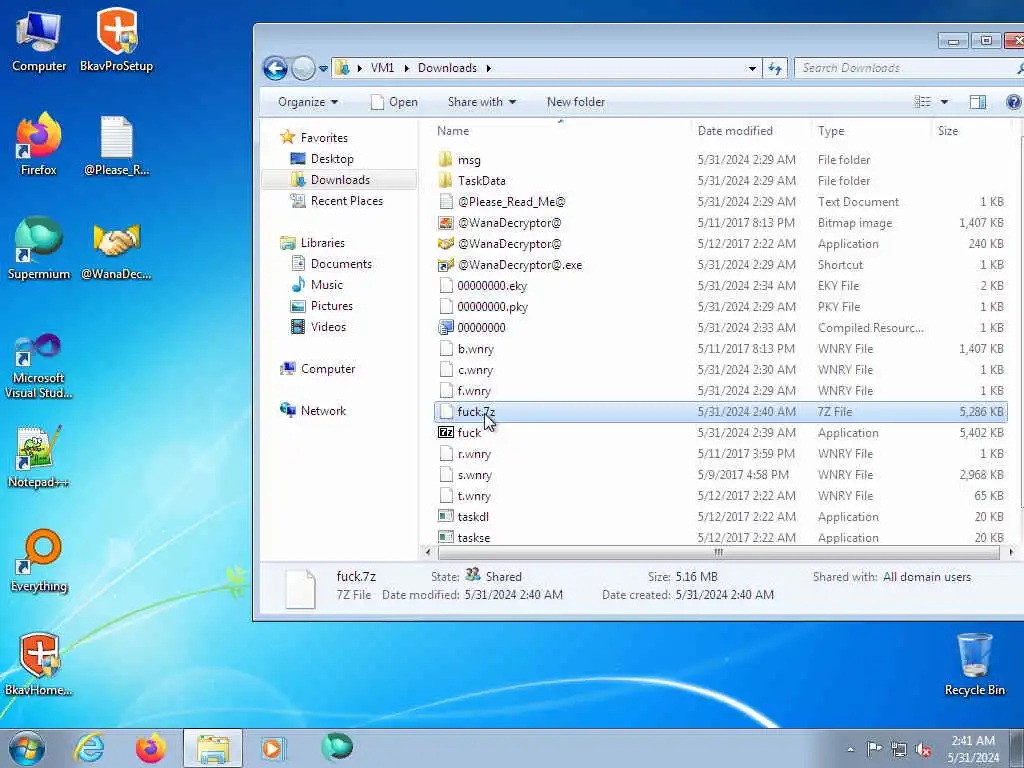
Task: Click the VM1 breadcrumb segment
Action: pyautogui.click(x=382, y=68)
